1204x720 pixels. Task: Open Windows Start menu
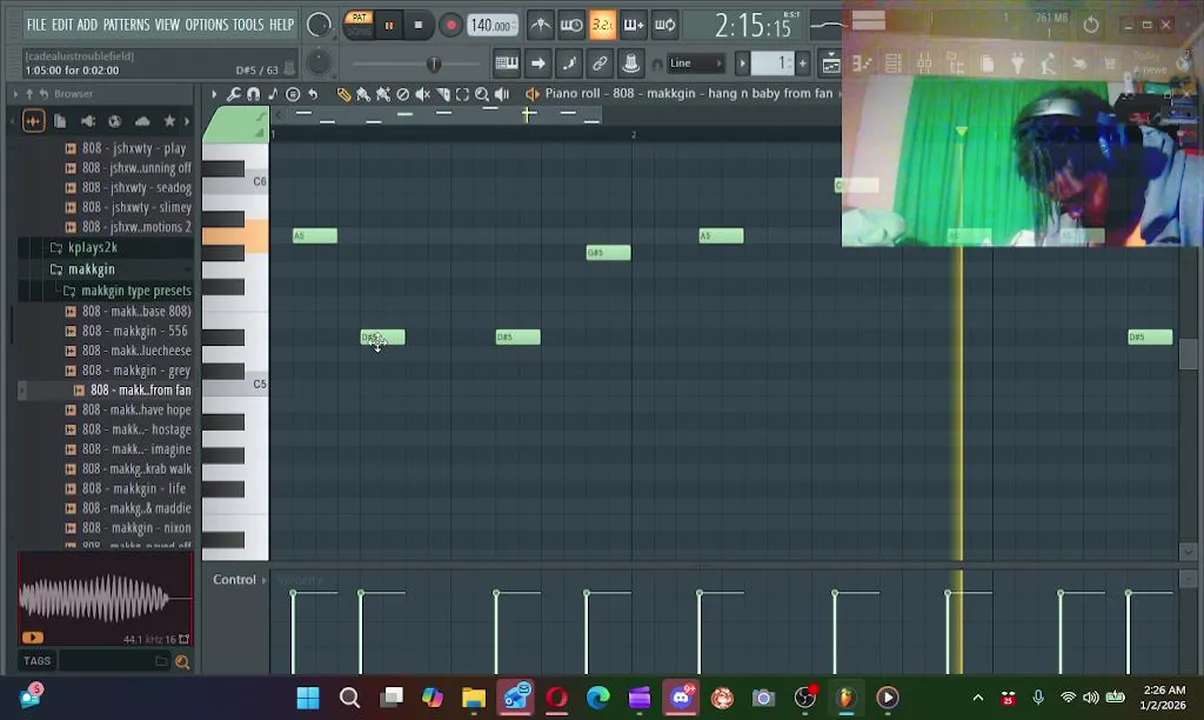[308, 697]
